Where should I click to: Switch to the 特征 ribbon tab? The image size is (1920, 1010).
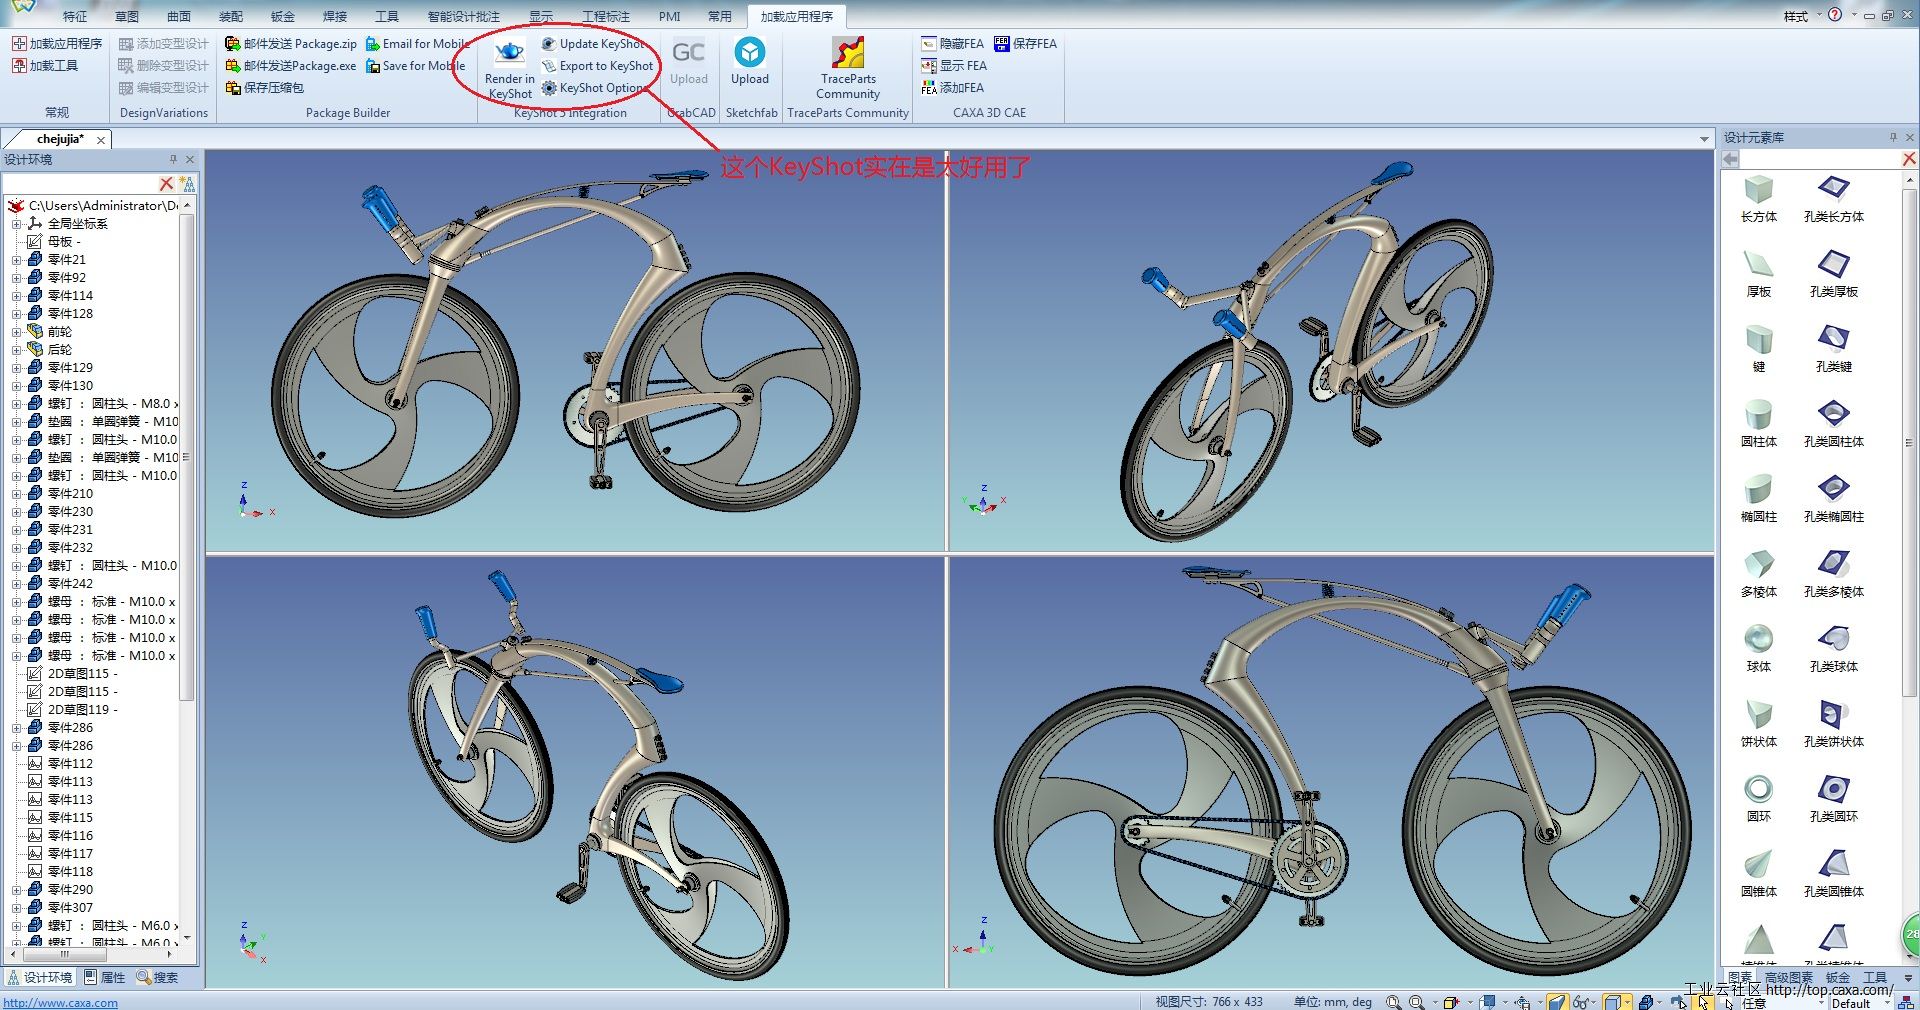(75, 16)
